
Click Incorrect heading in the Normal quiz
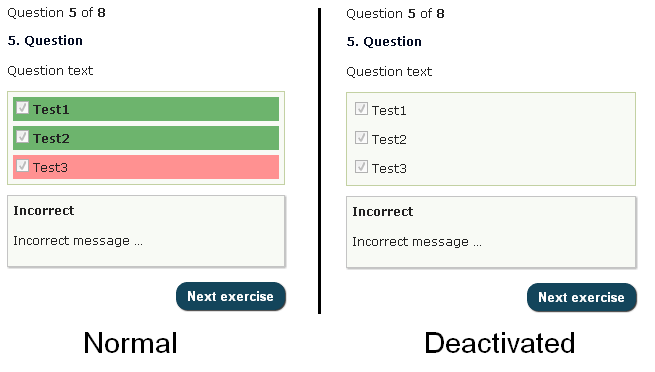(43, 210)
